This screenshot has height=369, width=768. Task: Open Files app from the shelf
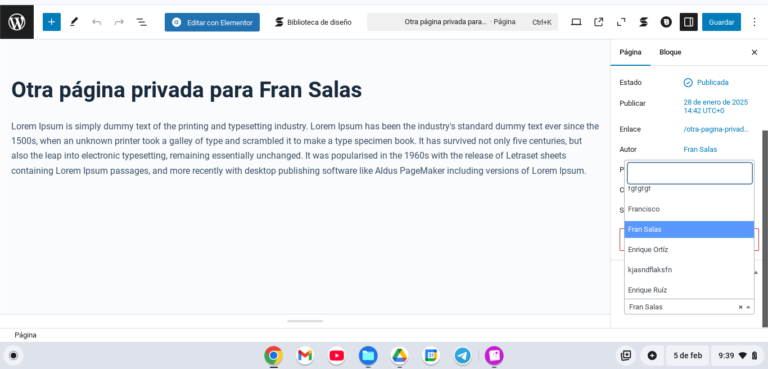coord(368,356)
